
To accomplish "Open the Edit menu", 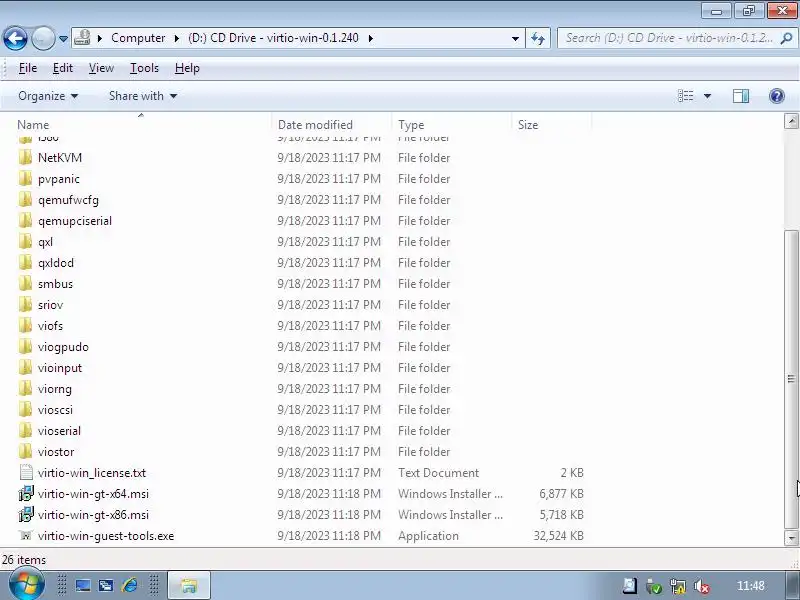I will [x=63, y=68].
